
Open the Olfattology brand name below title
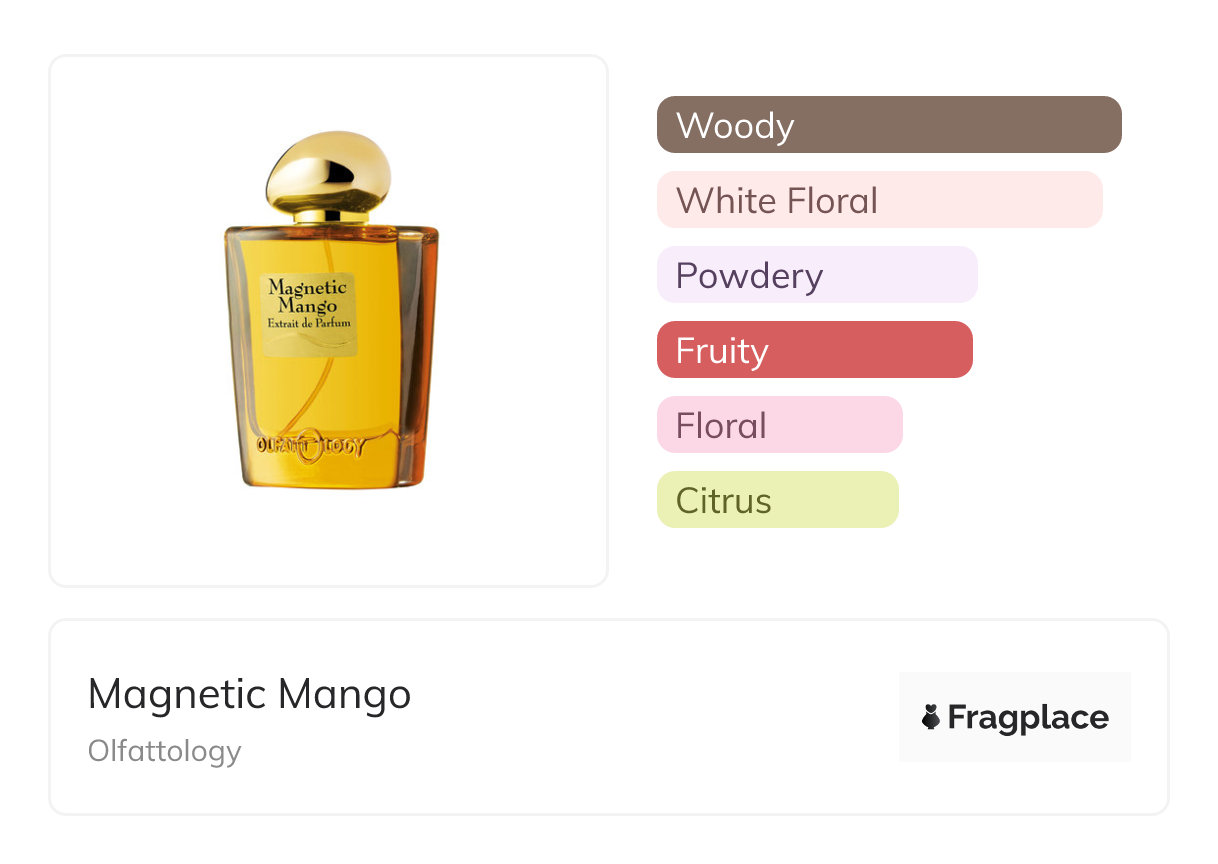pyautogui.click(x=165, y=750)
